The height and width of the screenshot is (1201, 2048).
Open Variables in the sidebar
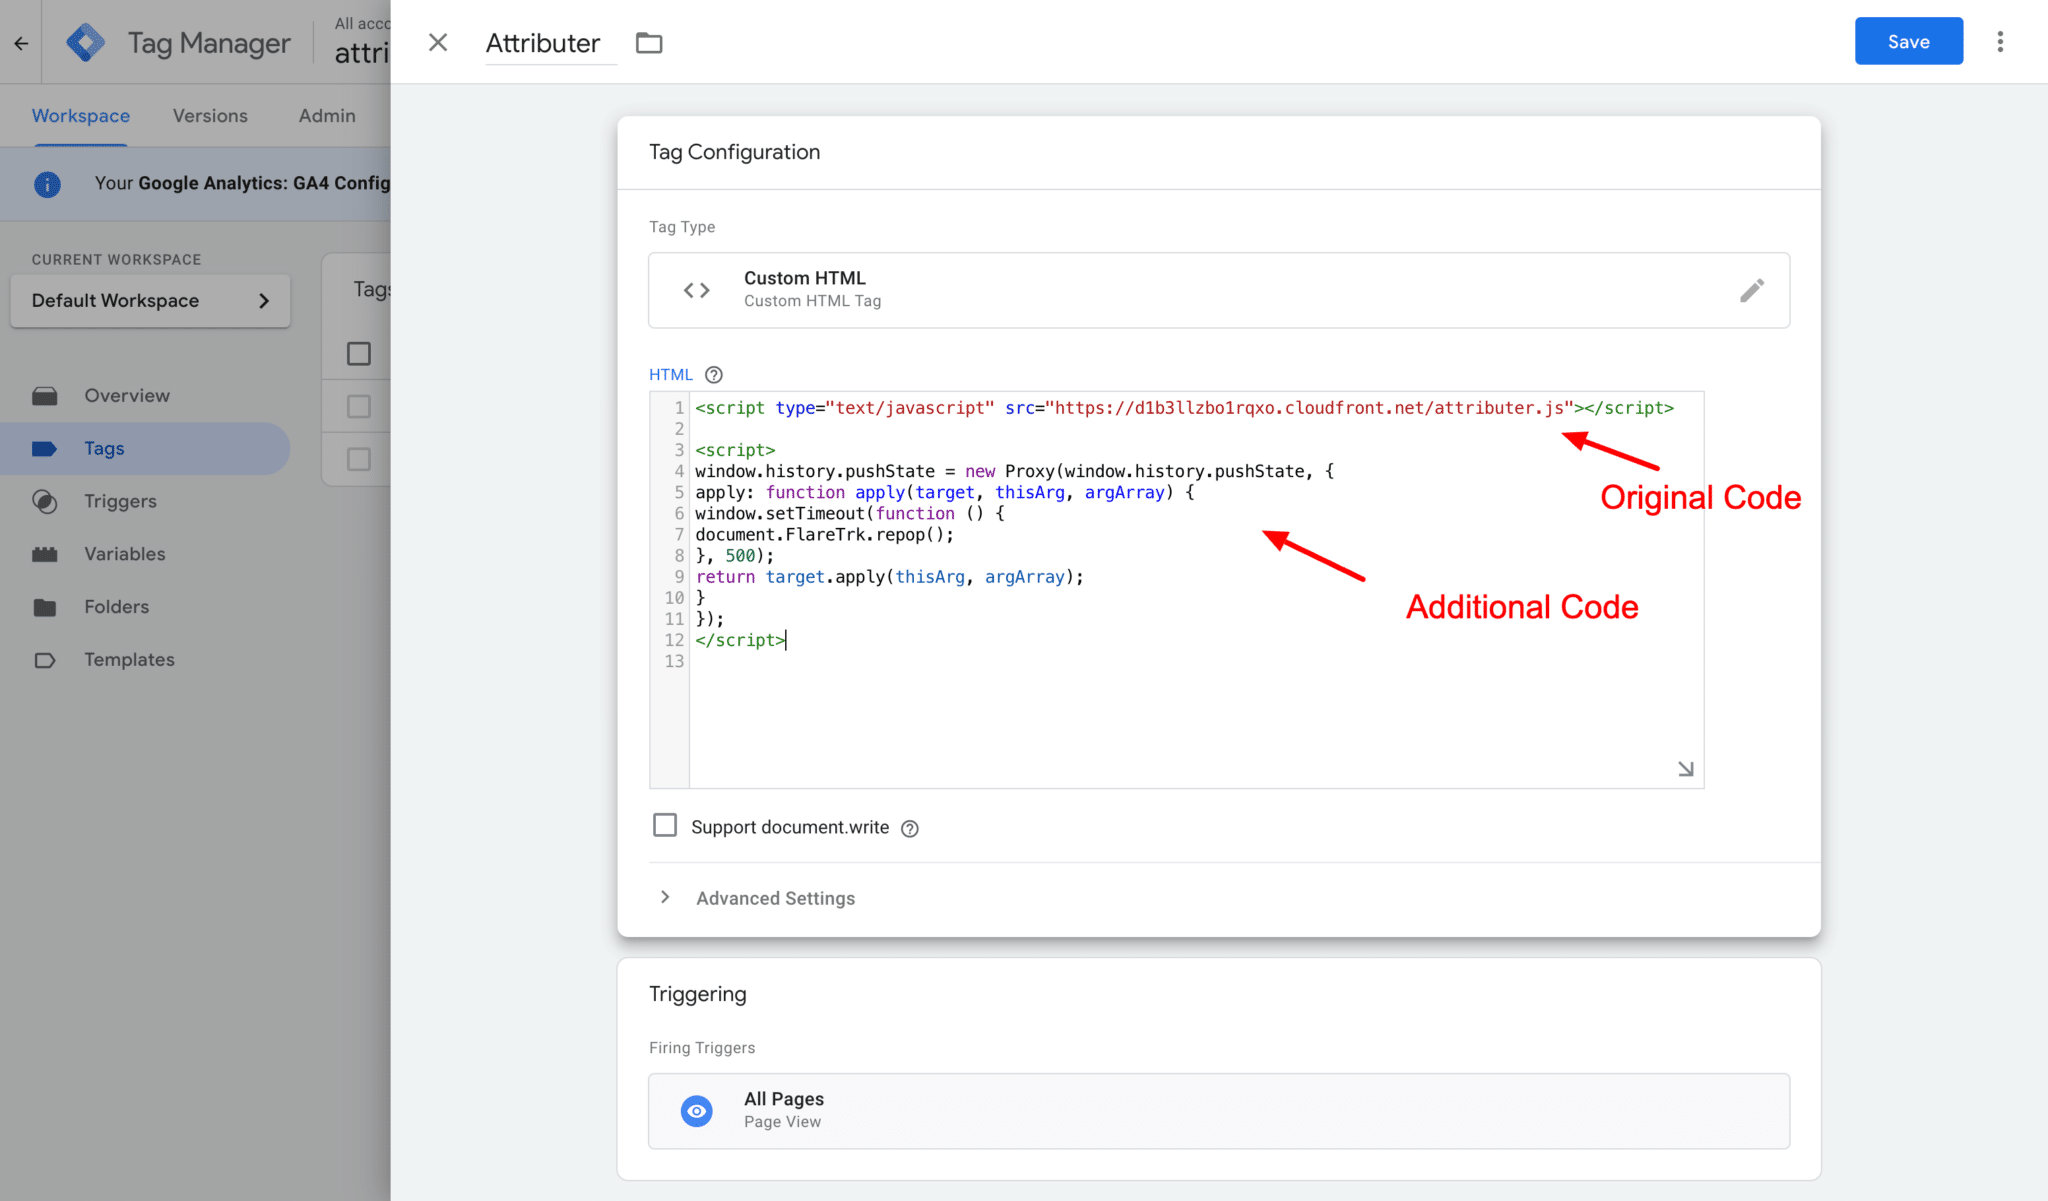pos(125,554)
